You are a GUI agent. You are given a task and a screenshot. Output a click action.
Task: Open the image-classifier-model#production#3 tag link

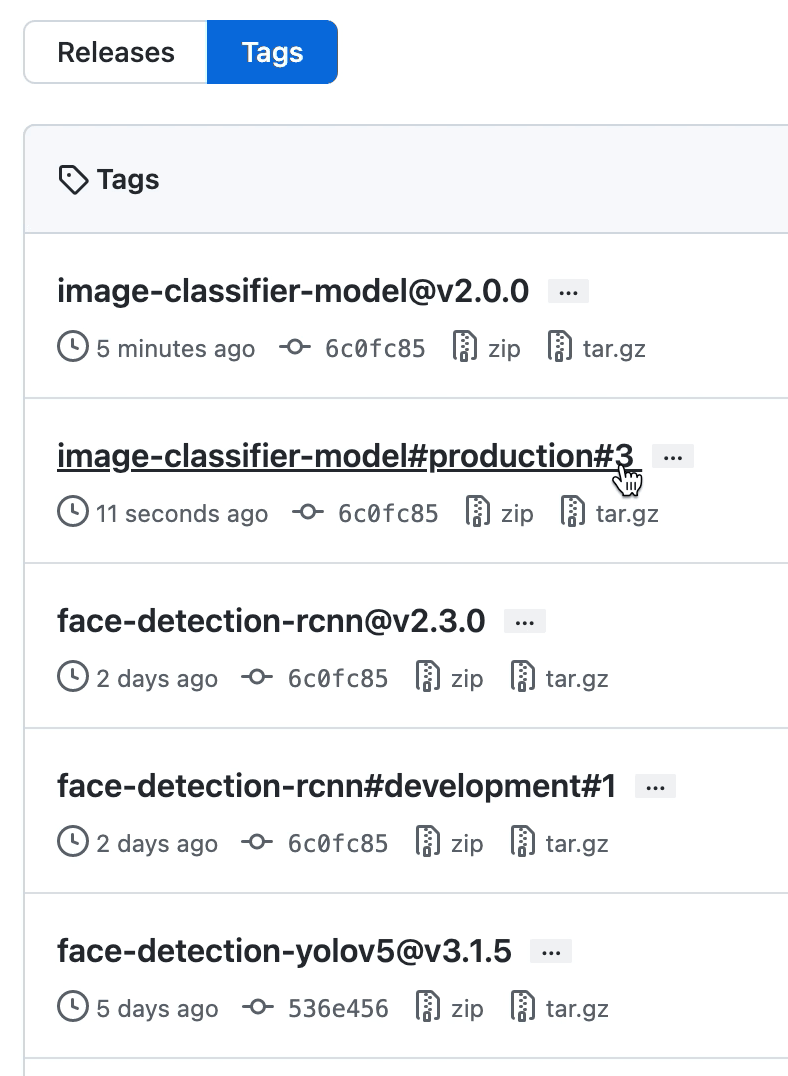(x=345, y=456)
